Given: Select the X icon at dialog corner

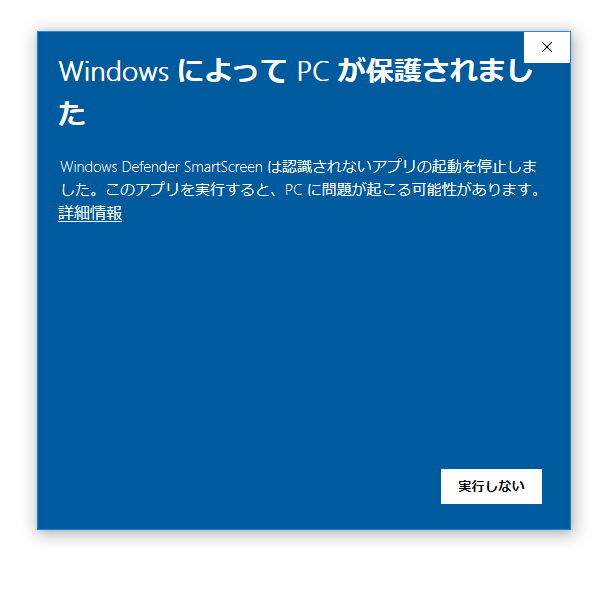Looking at the screenshot, I should click(547, 47).
